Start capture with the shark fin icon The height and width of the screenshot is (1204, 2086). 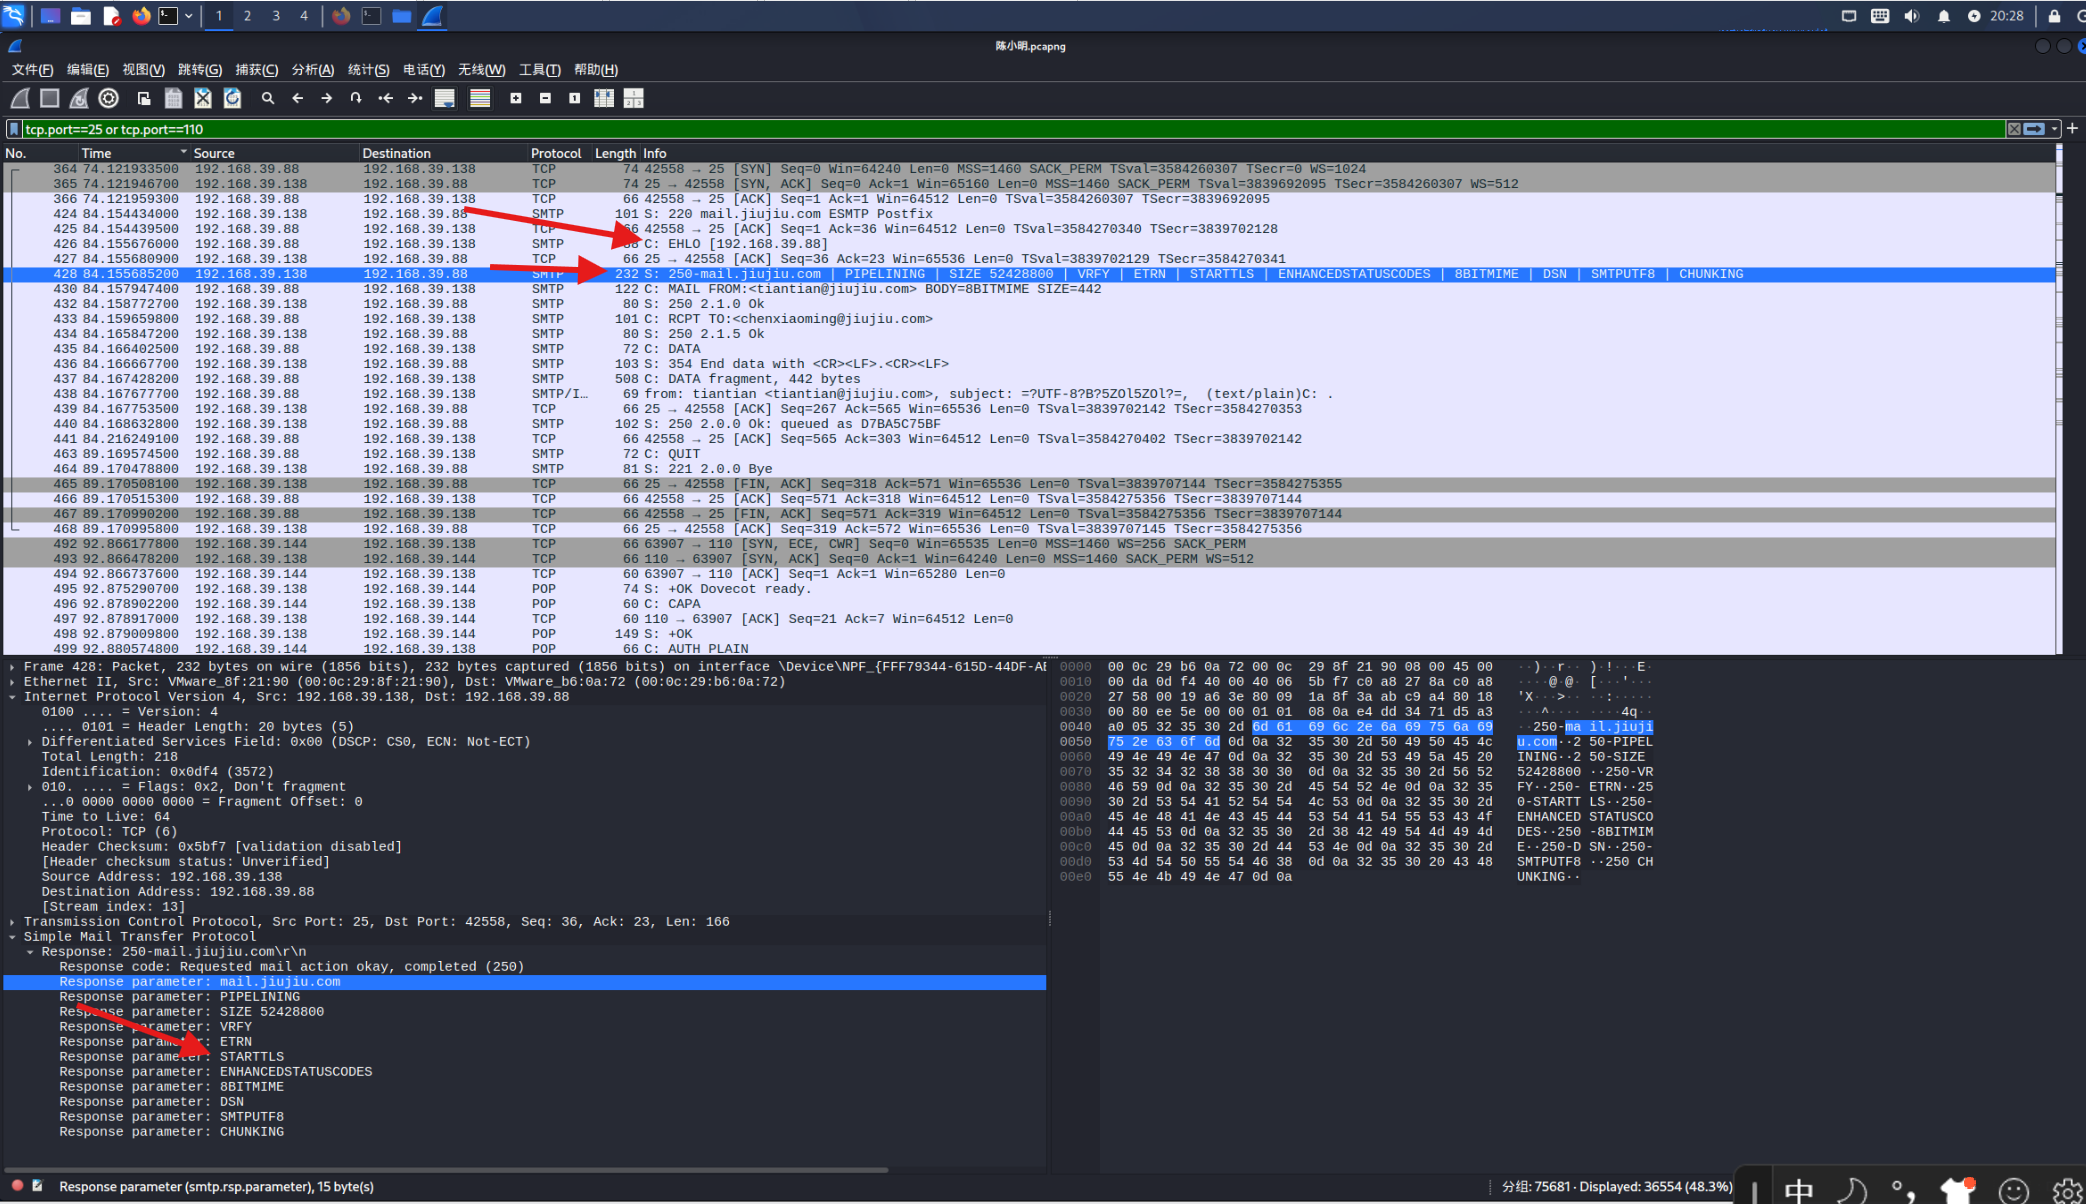point(20,98)
